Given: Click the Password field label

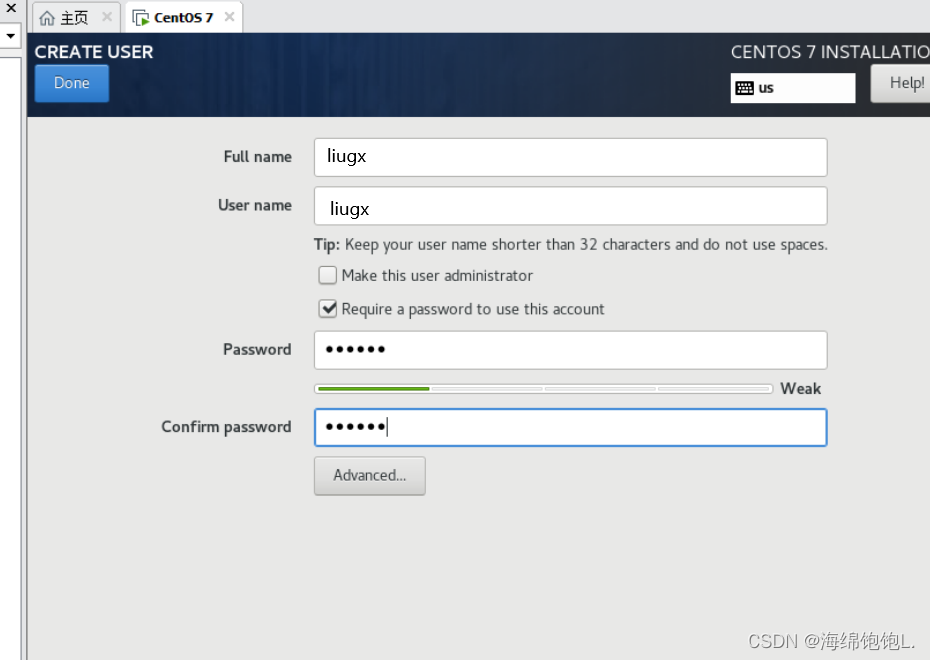Looking at the screenshot, I should [257, 350].
